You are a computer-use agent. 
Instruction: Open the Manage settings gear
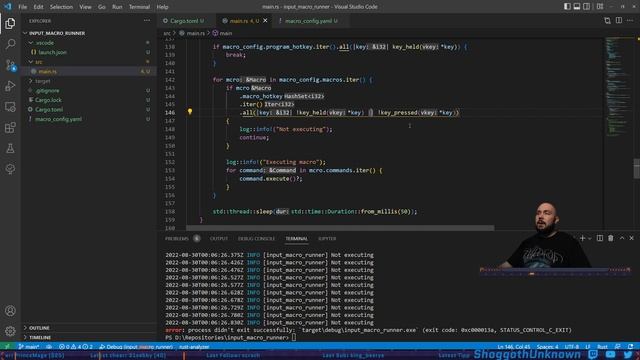click(x=10, y=331)
